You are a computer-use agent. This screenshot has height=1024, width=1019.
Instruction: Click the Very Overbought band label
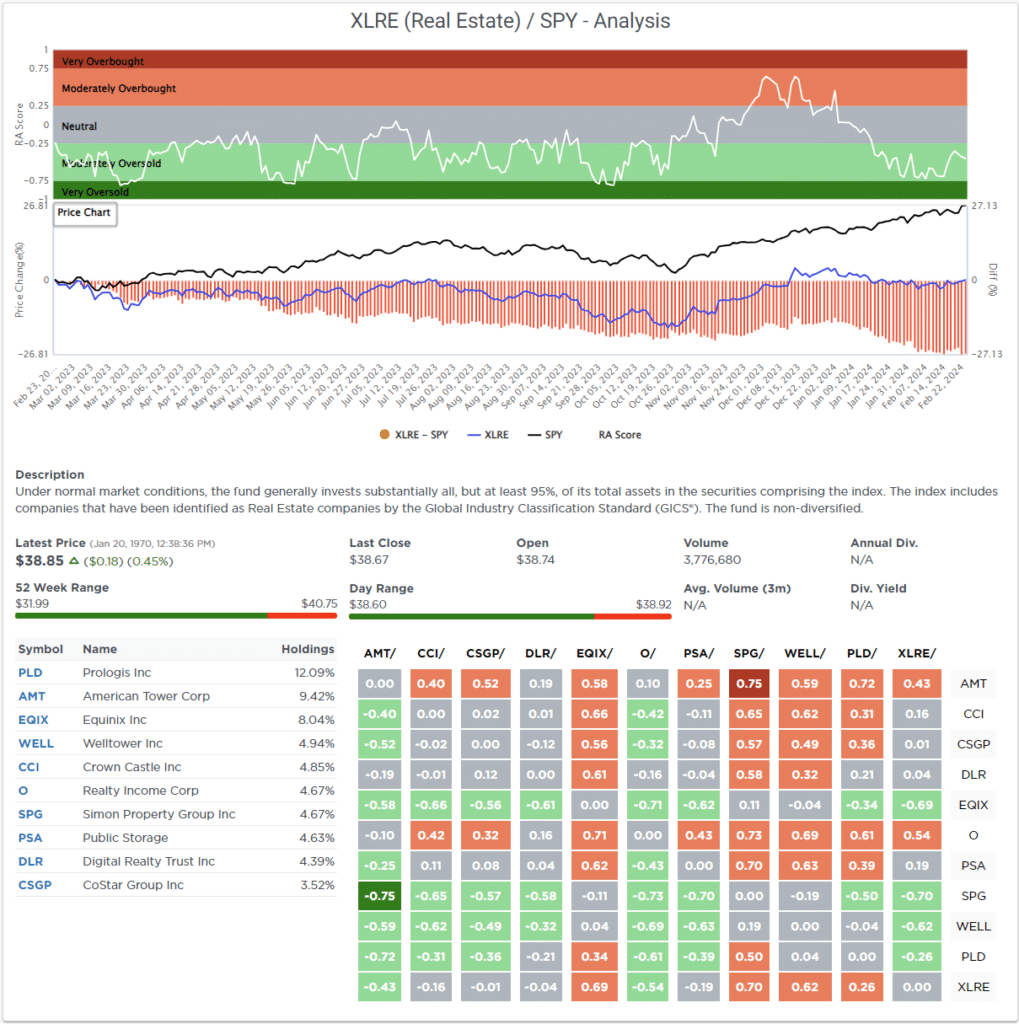pos(103,61)
